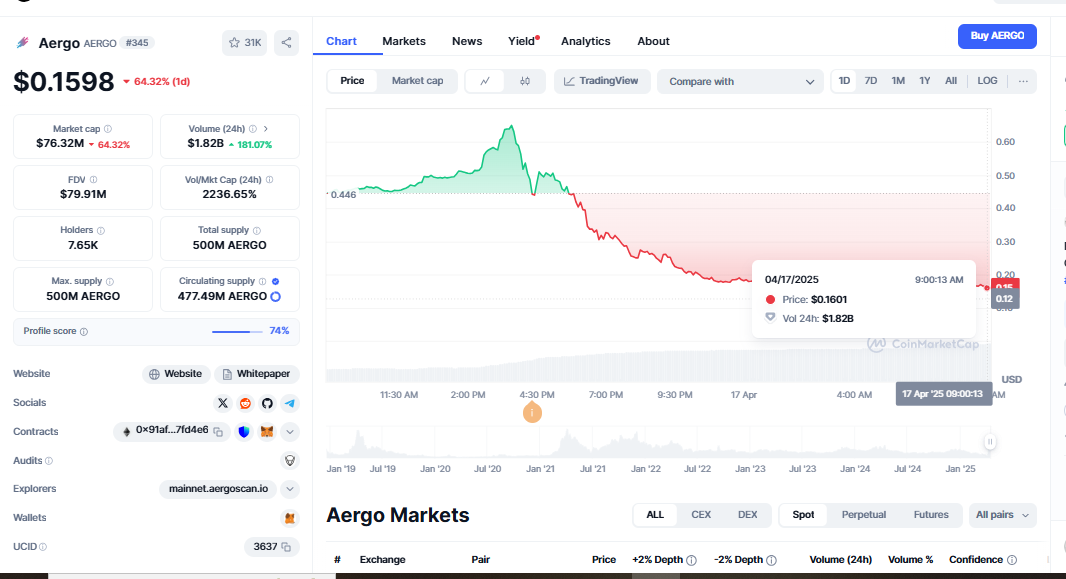Click Holders info icon
The width and height of the screenshot is (1066, 579).
pyautogui.click(x=101, y=230)
